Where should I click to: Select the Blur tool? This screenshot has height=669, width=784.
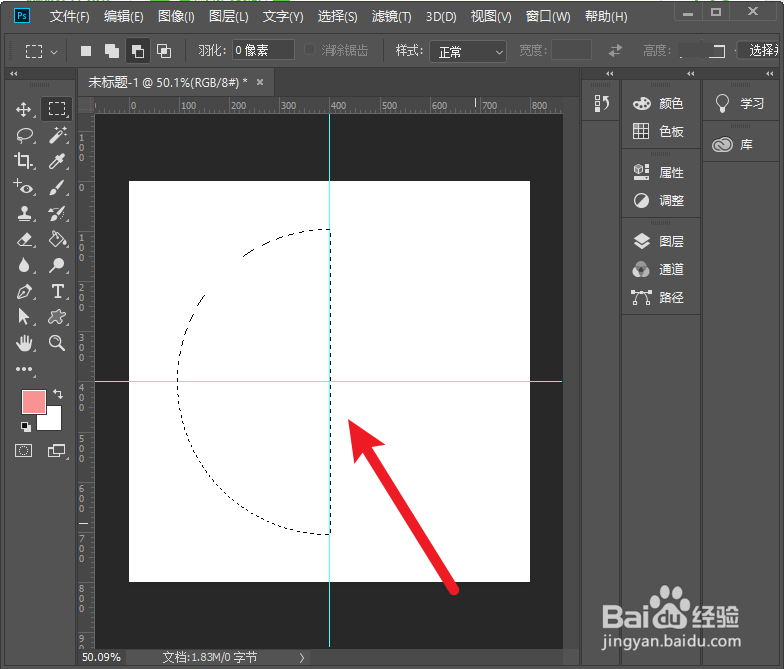click(24, 265)
